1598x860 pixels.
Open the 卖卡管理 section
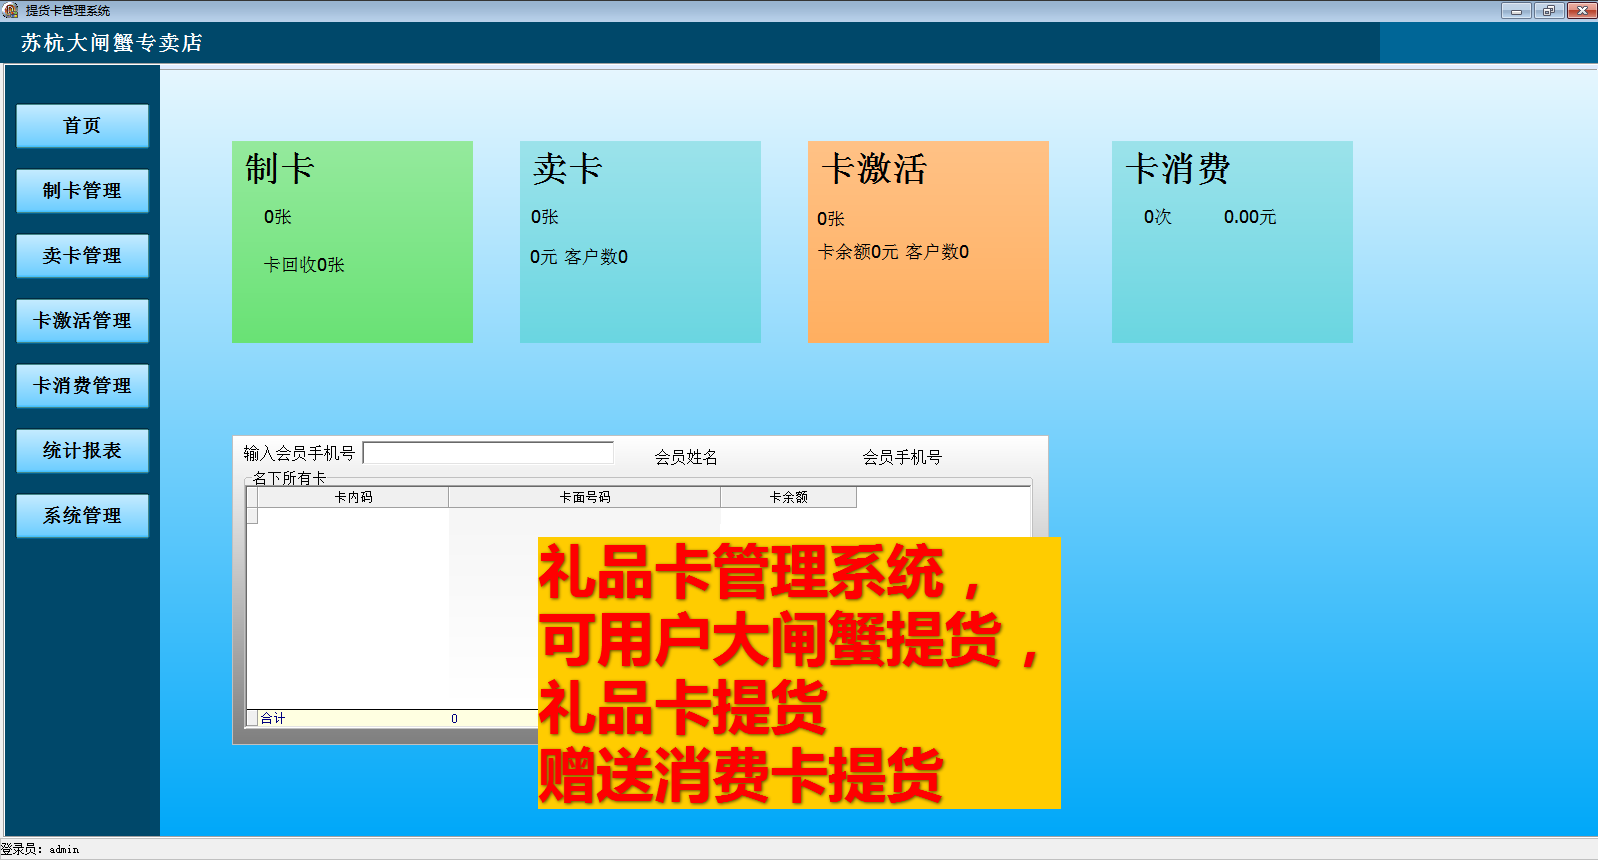(x=82, y=256)
